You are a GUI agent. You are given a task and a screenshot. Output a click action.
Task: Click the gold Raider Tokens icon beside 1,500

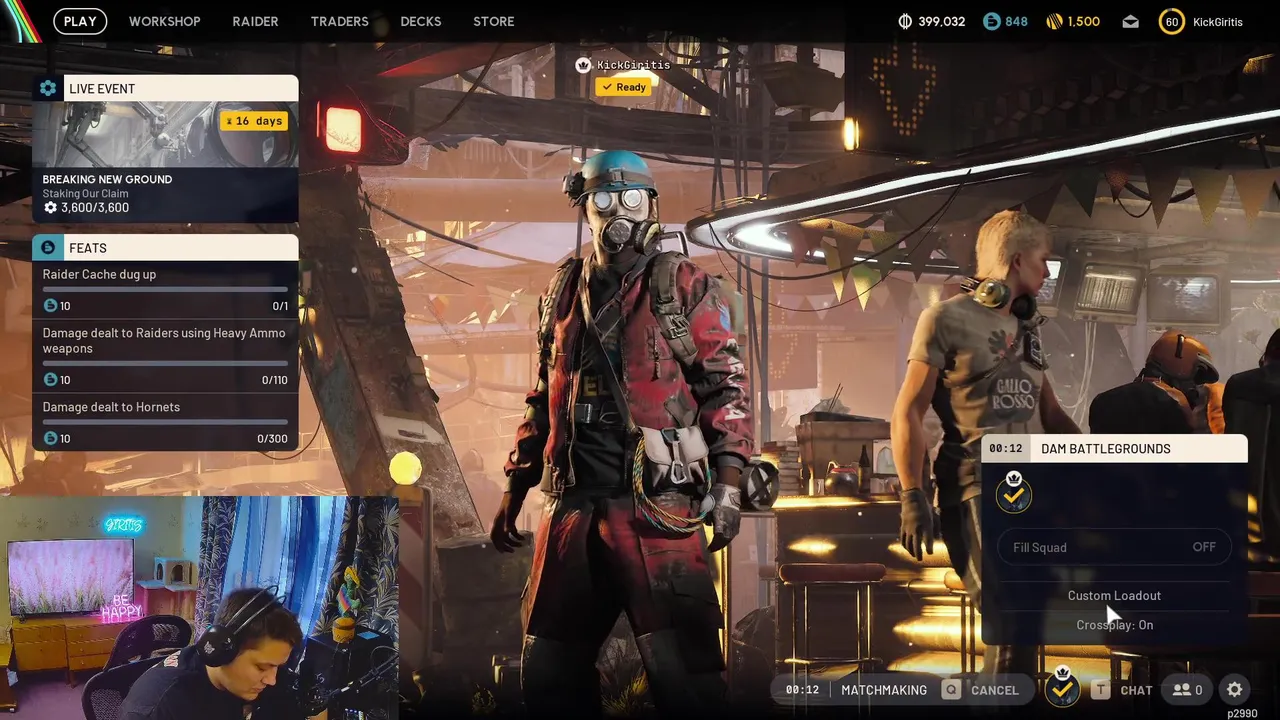(1054, 21)
